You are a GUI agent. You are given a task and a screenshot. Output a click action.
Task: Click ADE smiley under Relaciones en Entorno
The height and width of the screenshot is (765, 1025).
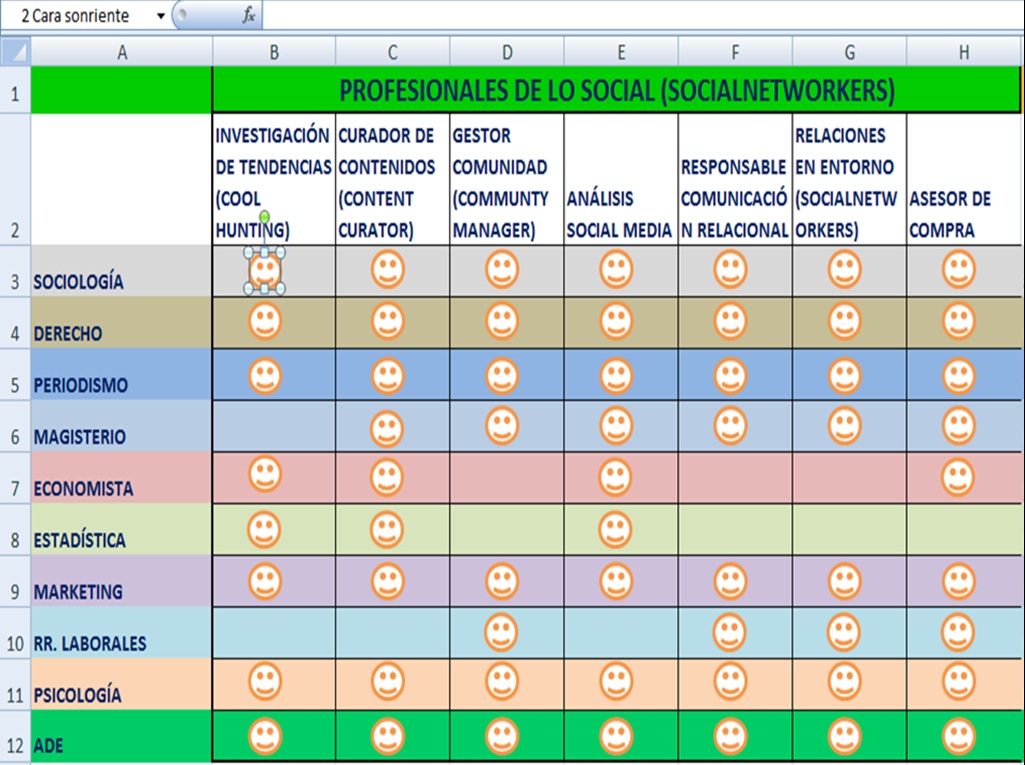click(845, 736)
